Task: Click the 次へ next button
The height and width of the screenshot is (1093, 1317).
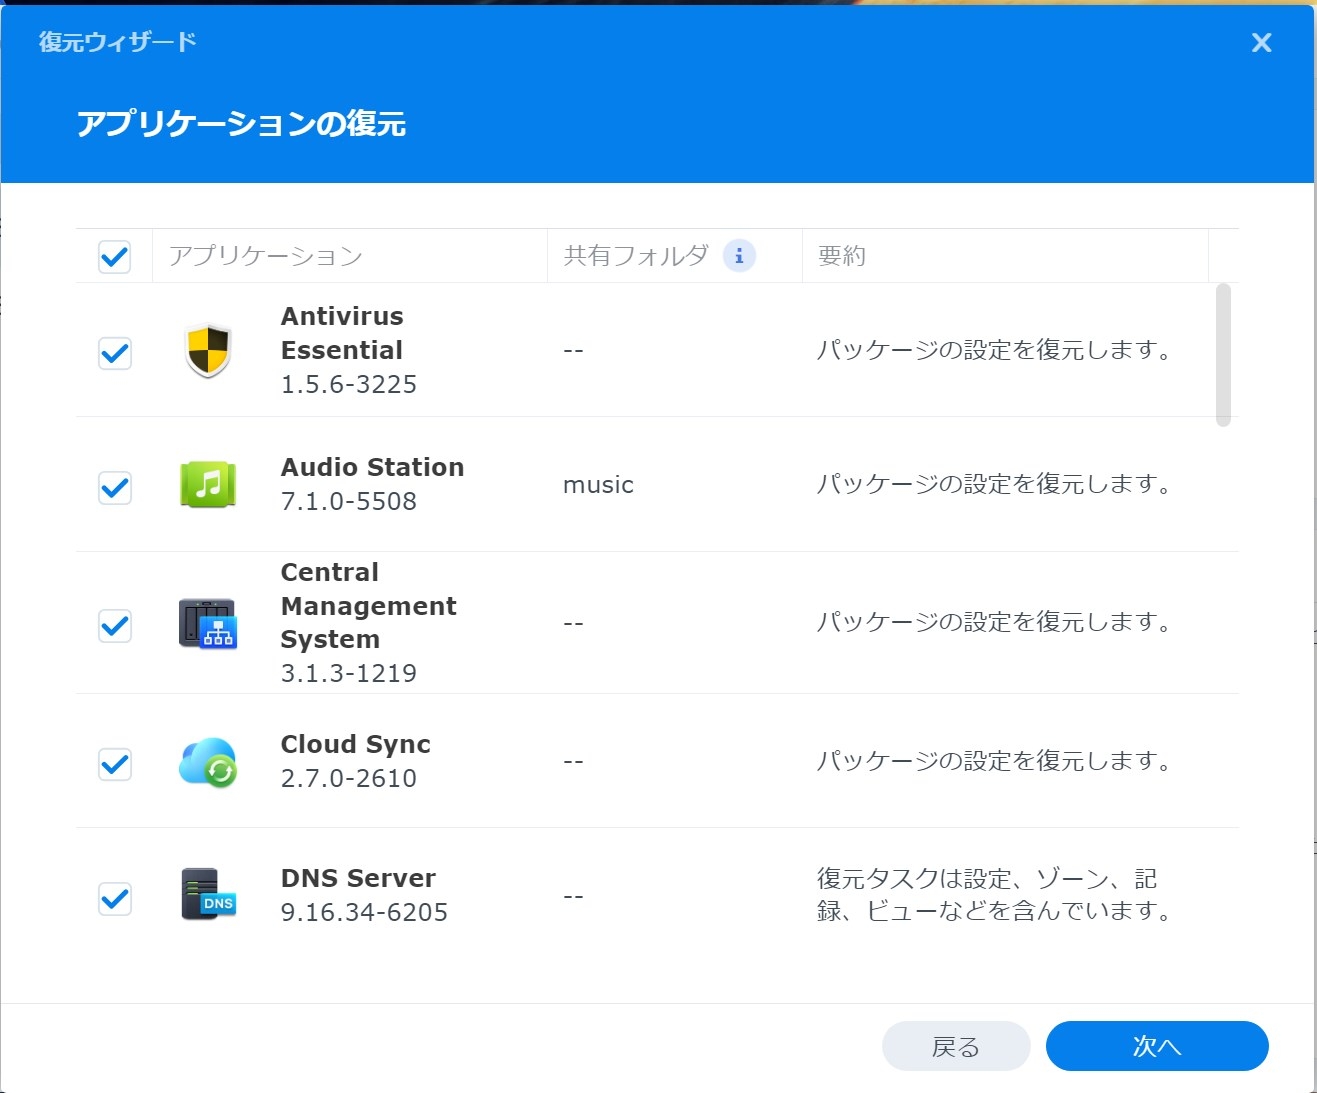Action: coord(1156,1046)
